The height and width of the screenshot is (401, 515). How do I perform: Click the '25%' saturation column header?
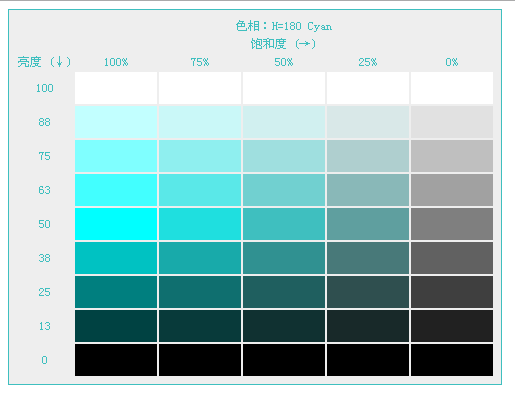click(x=368, y=62)
